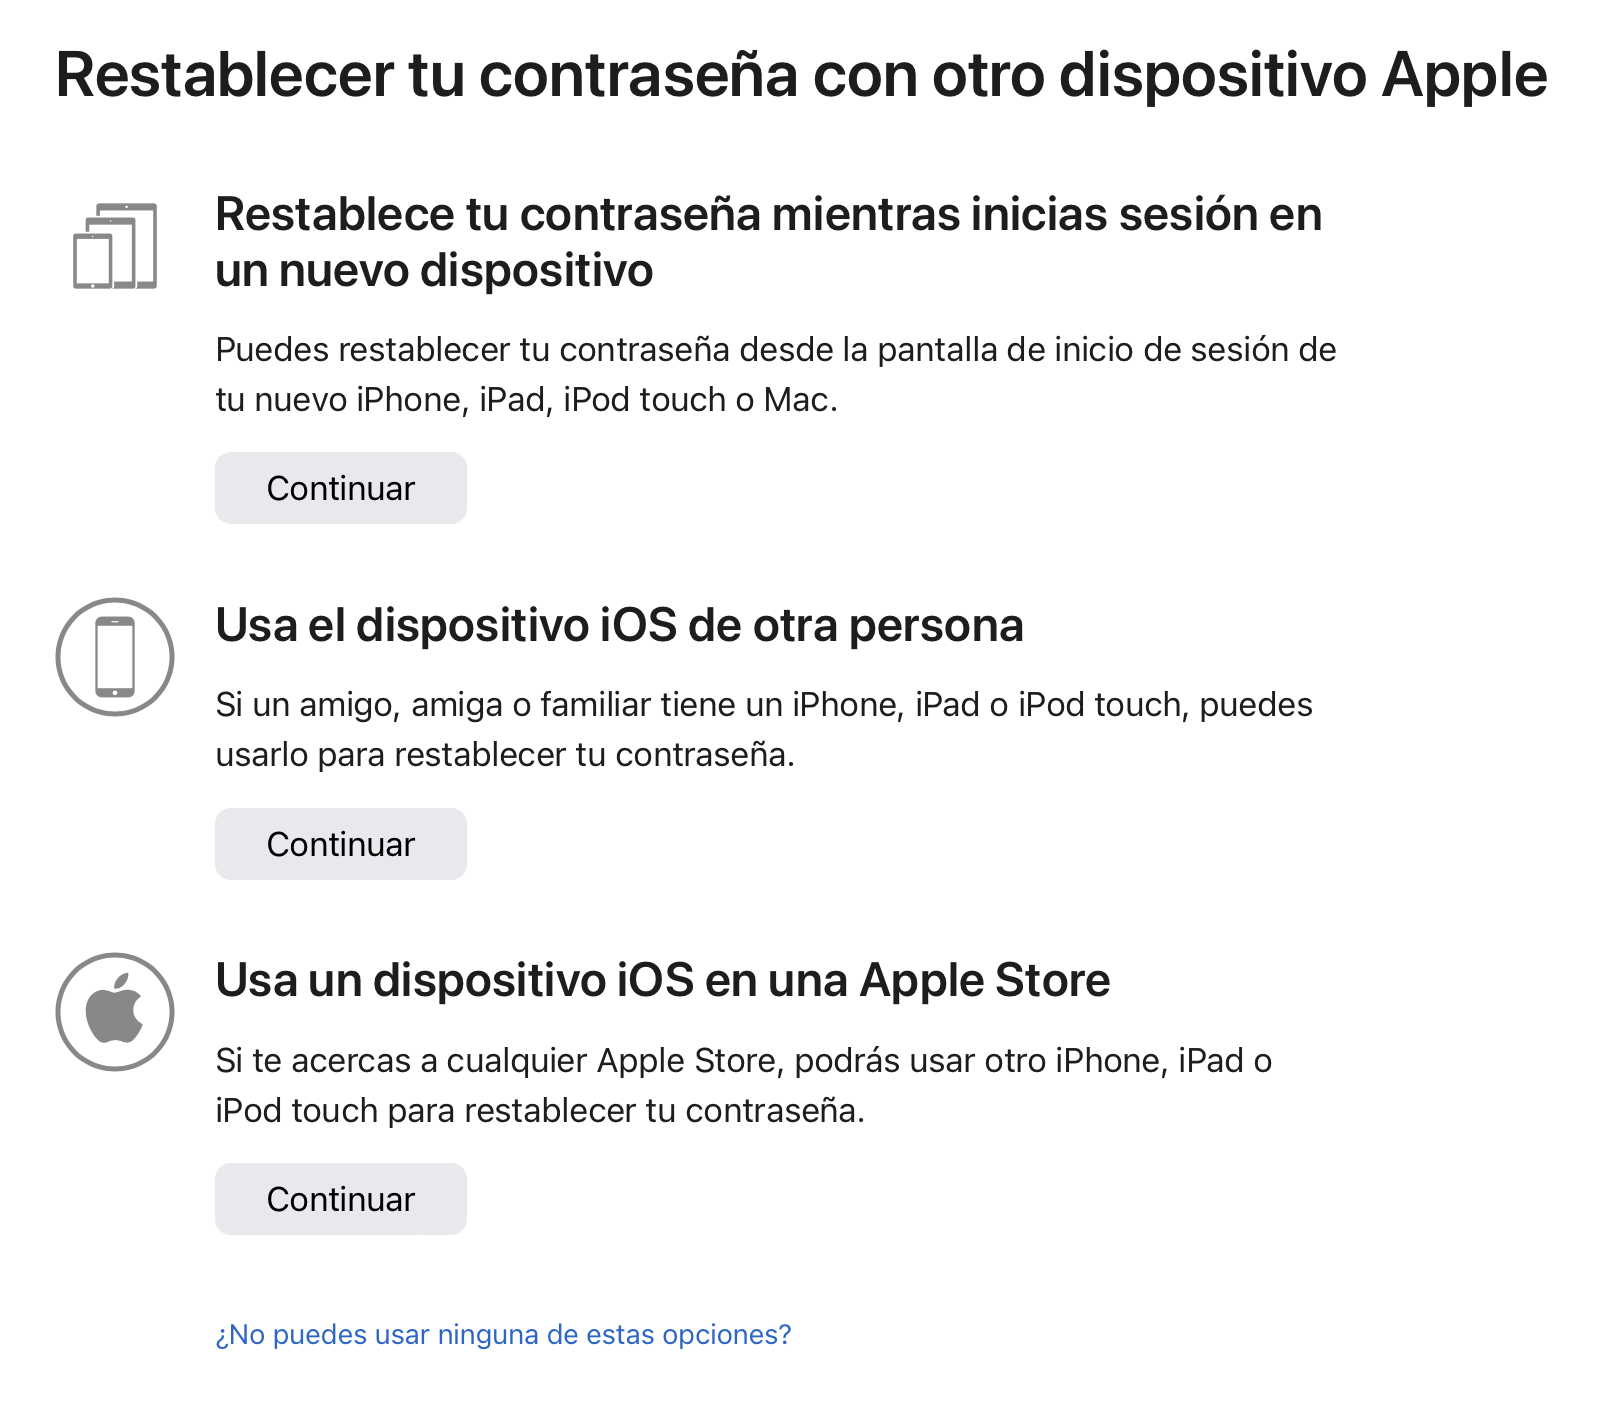Click the text line starting 'Puedes restablecer tu contraseña'
This screenshot has height=1414, width=1622.
tap(775, 350)
